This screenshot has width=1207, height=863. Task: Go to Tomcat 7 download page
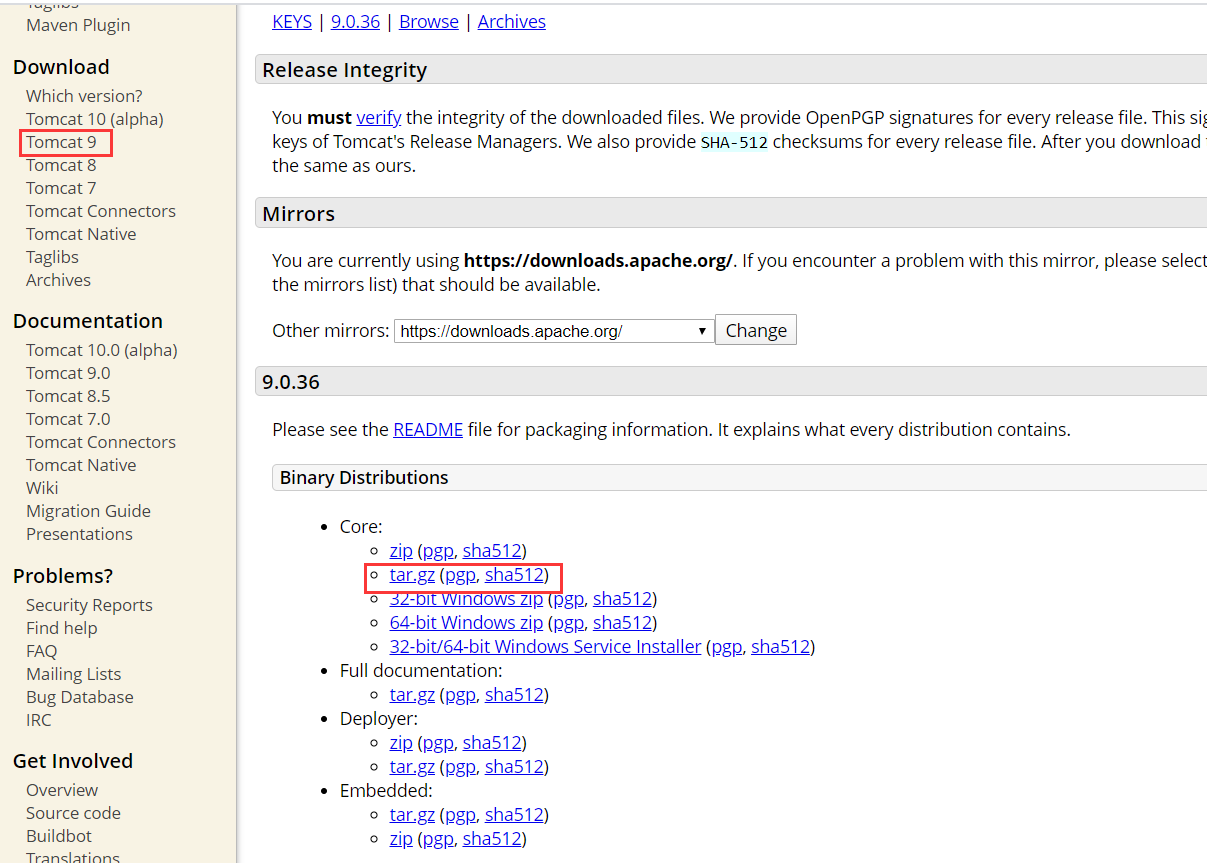[x=61, y=188]
